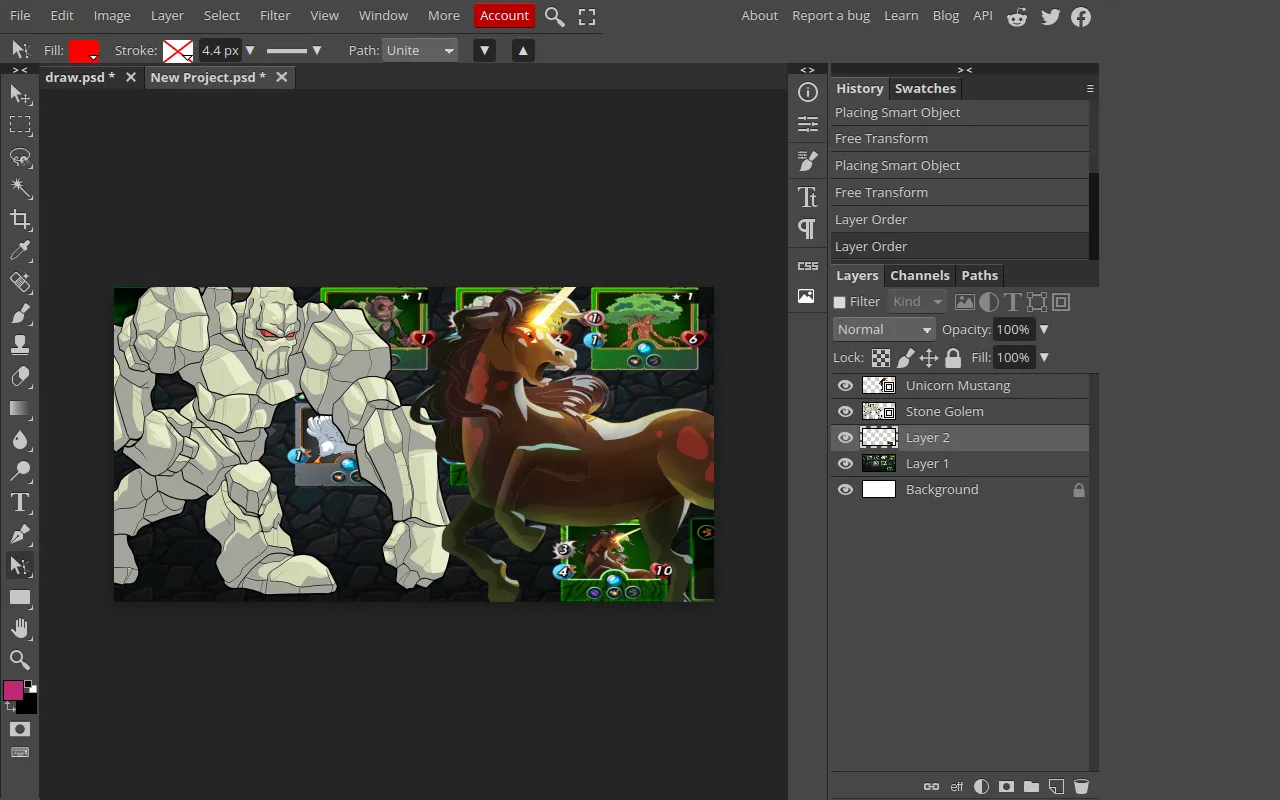Toggle lock position

929,358
